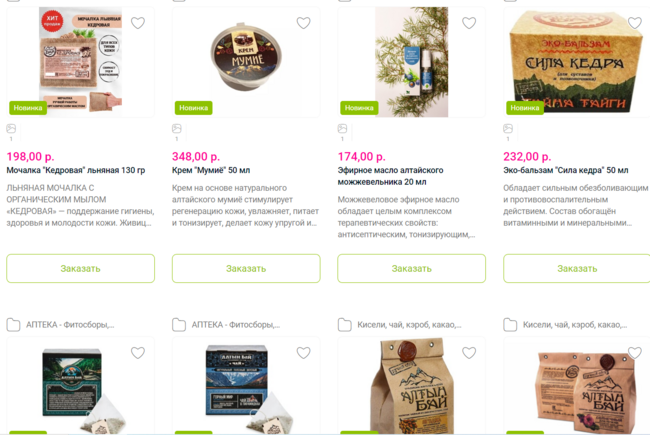The width and height of the screenshot is (650, 435).
Task: Click Заказать under Крем Мумиё 50 мл
Action: coord(246,268)
